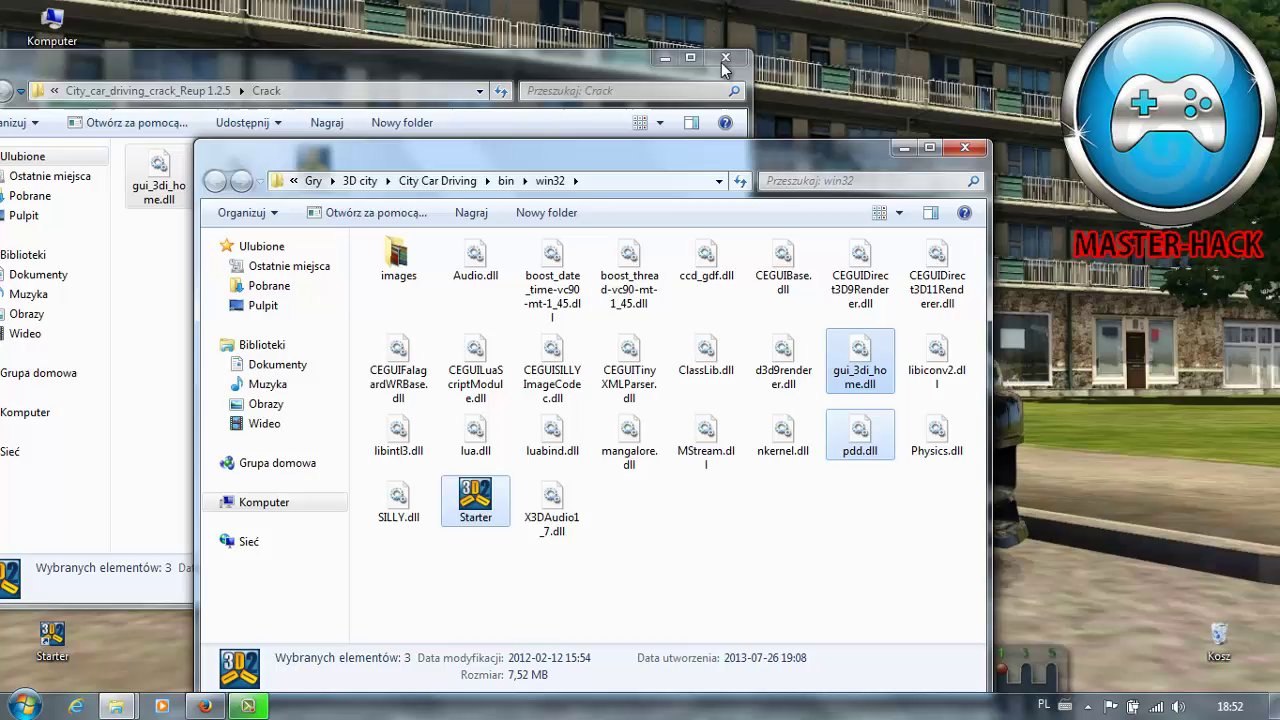The height and width of the screenshot is (720, 1280).
Task: Click the Back arrow in win32 window
Action: 214,181
